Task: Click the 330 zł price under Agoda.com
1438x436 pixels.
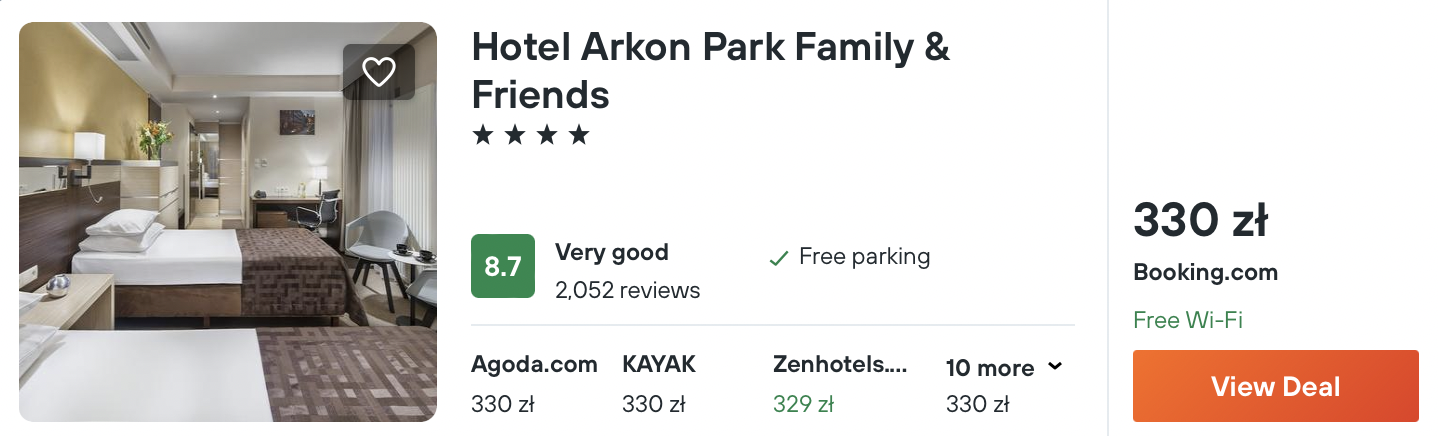Action: (x=502, y=405)
